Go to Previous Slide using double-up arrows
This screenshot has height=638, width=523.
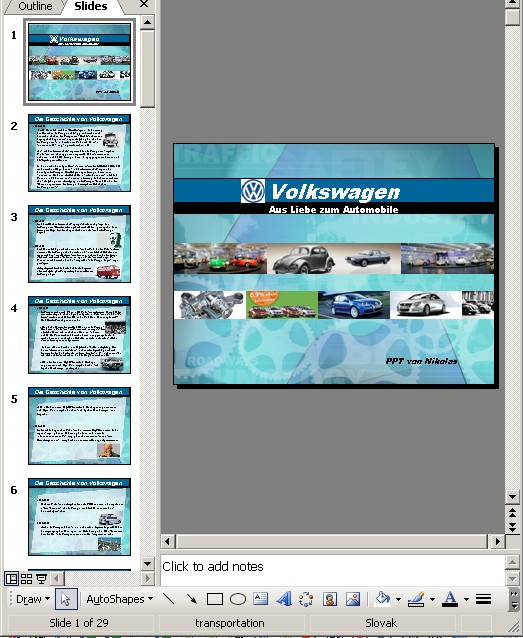click(x=512, y=513)
